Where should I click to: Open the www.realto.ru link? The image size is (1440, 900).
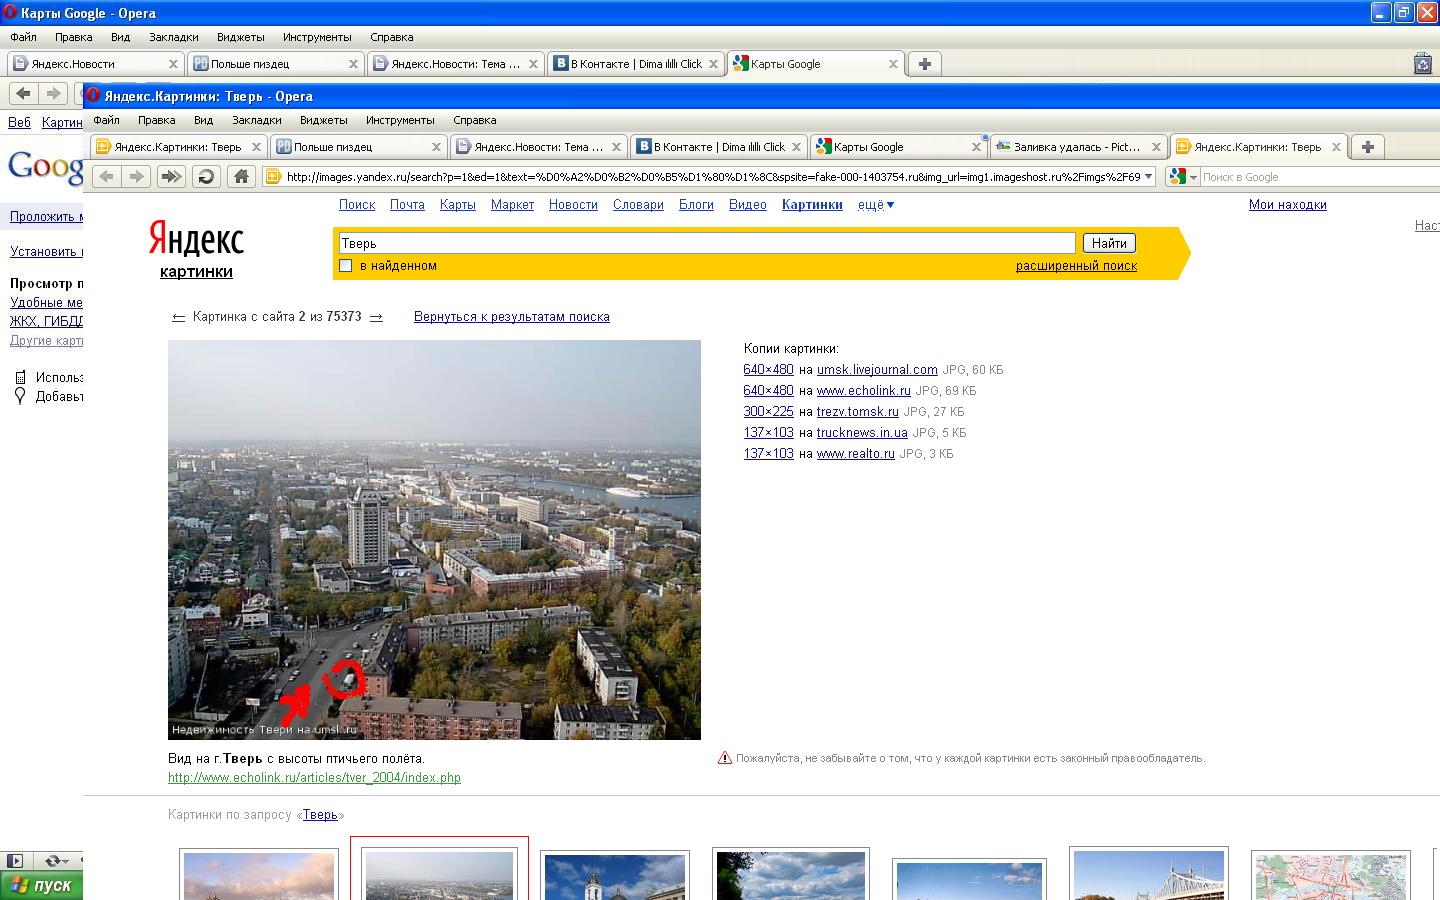point(856,454)
